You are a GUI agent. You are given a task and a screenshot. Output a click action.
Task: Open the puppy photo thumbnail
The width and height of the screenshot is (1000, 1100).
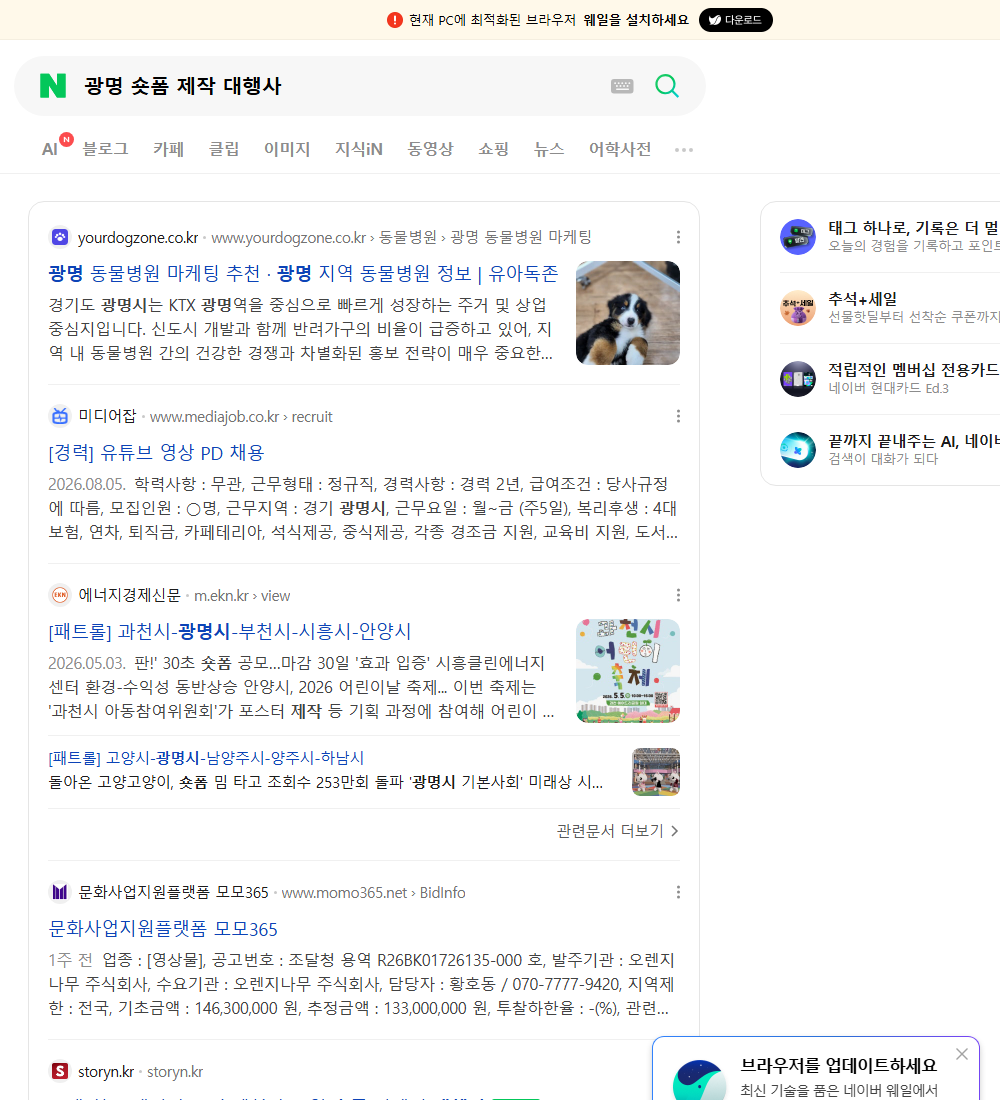[627, 313]
